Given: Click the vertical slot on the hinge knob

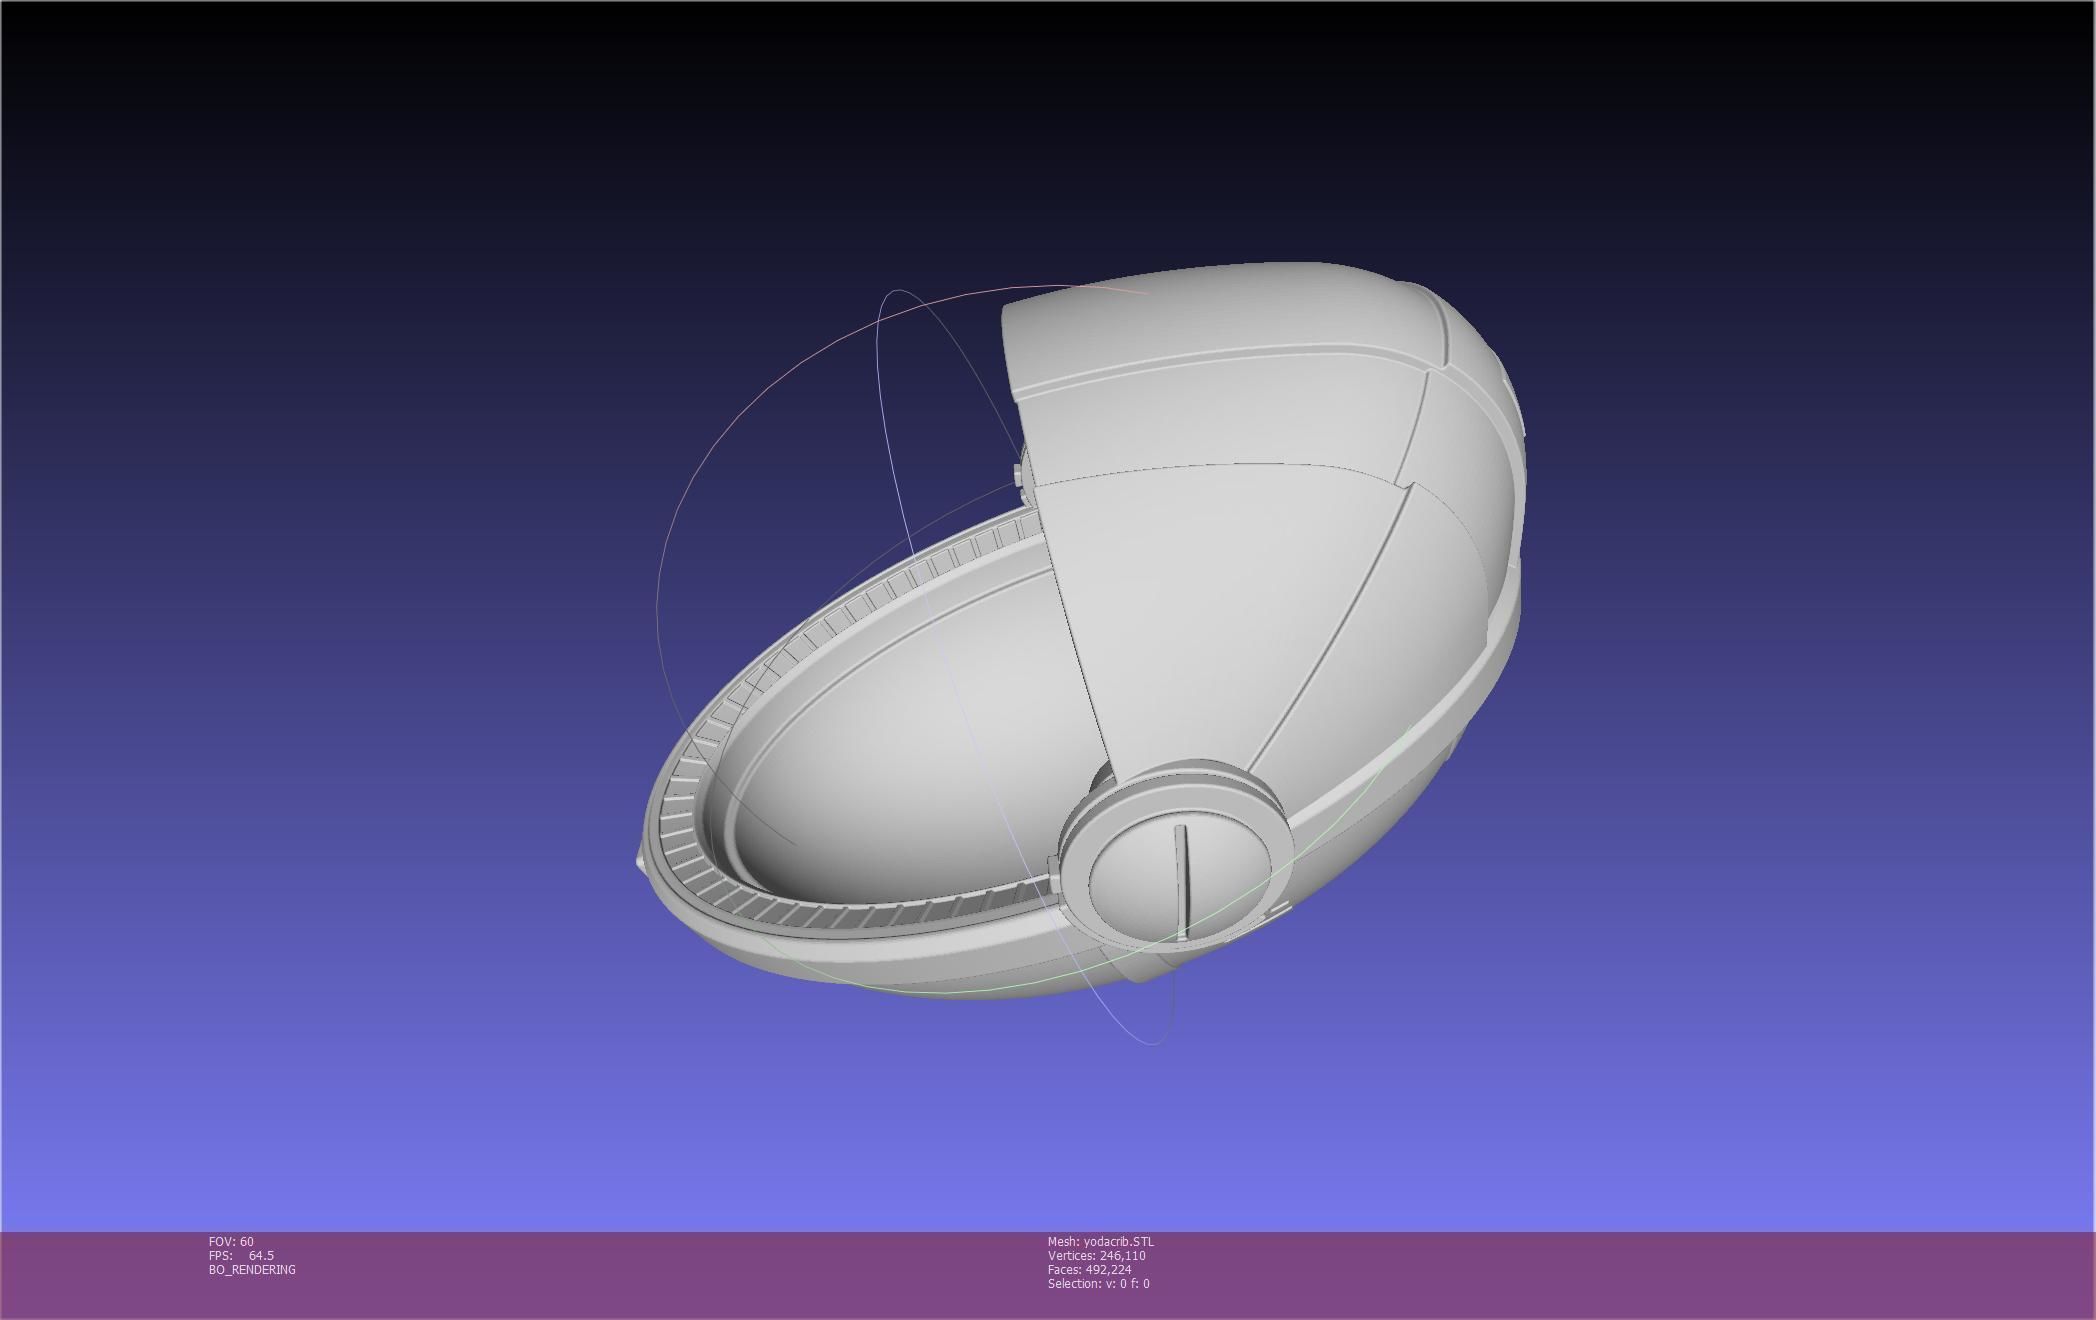Looking at the screenshot, I should click(1181, 880).
